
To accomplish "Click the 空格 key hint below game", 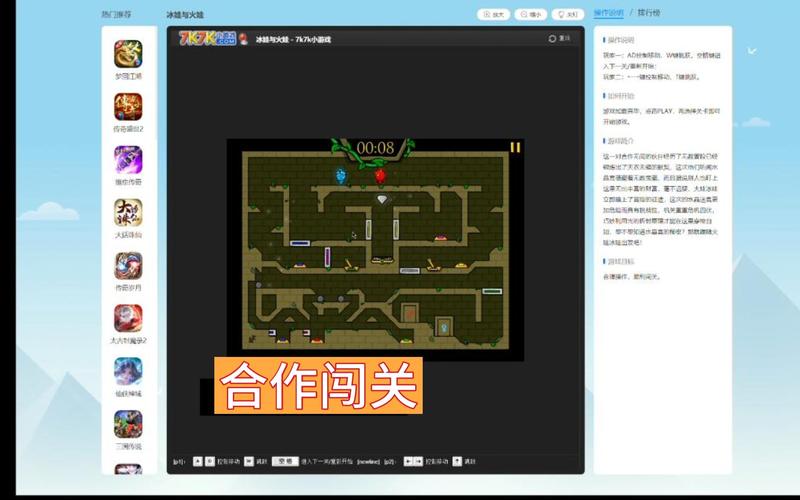I will click(x=285, y=461).
